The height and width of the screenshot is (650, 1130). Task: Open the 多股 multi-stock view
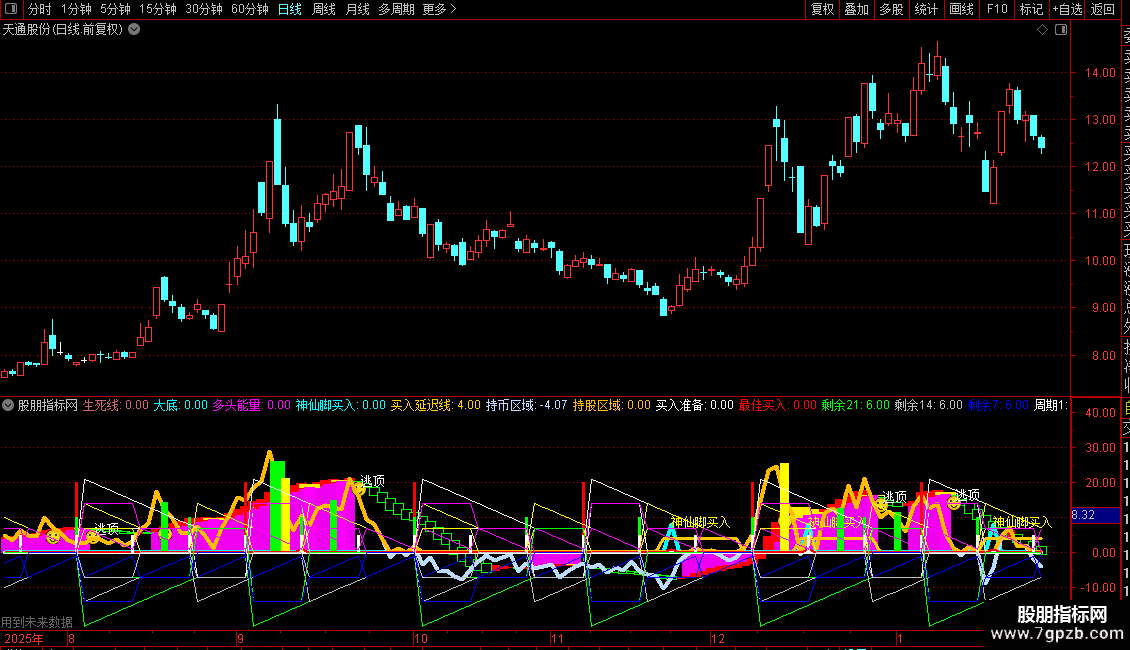point(891,9)
